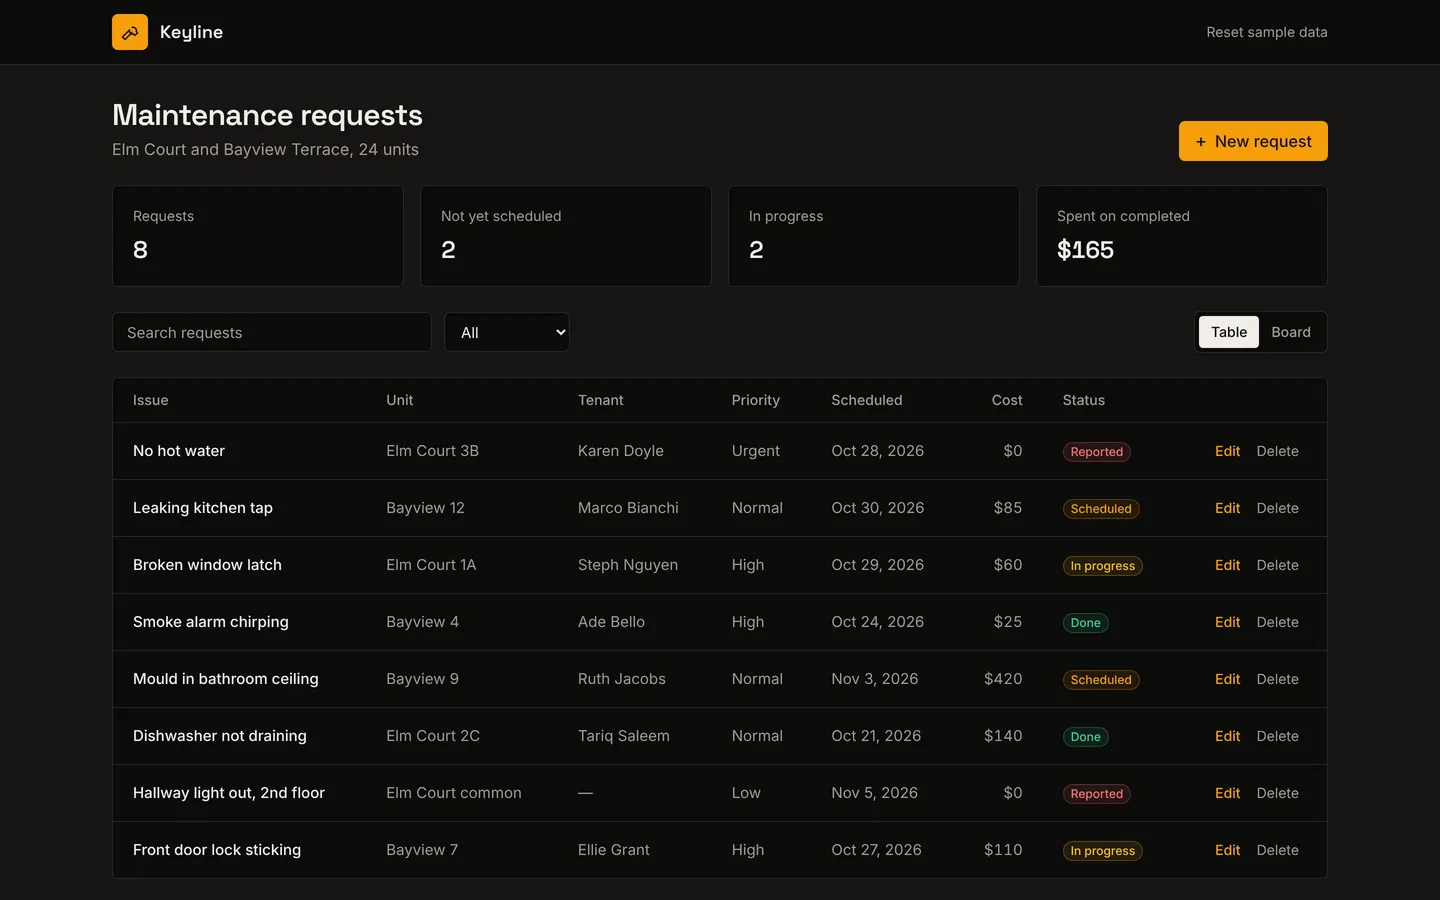Edit the Leaking kitchen tap request

point(1227,508)
